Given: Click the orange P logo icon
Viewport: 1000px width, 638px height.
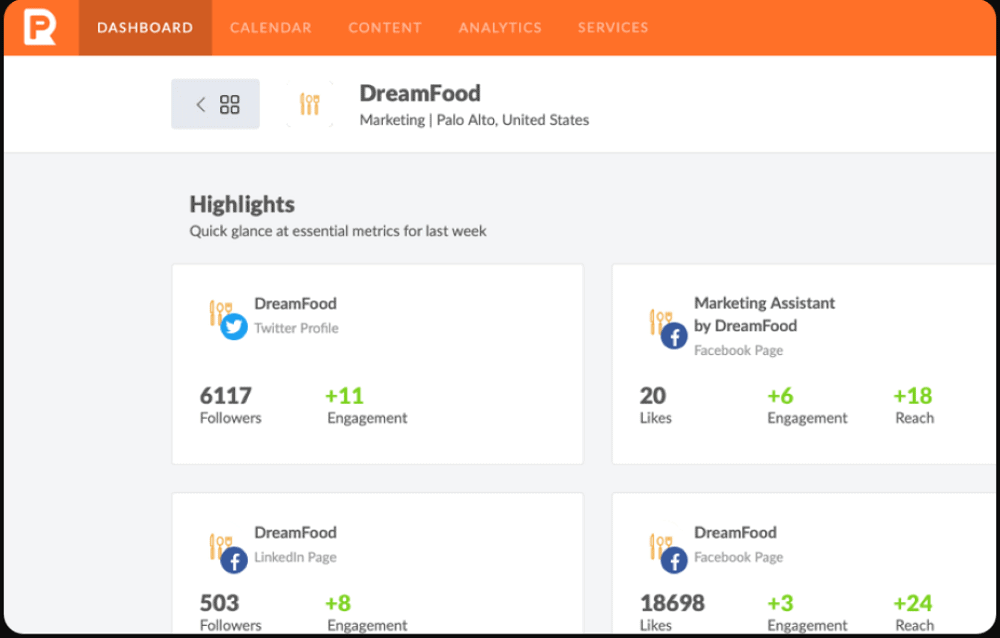Looking at the screenshot, I should (x=40, y=27).
